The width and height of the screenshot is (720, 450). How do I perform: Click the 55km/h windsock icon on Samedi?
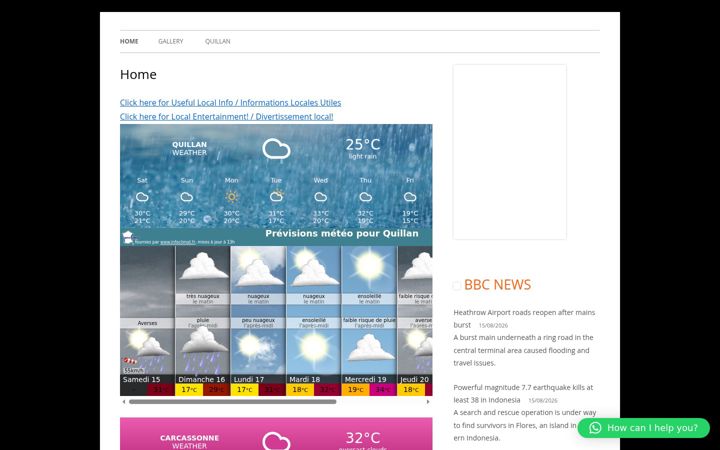[x=130, y=361]
